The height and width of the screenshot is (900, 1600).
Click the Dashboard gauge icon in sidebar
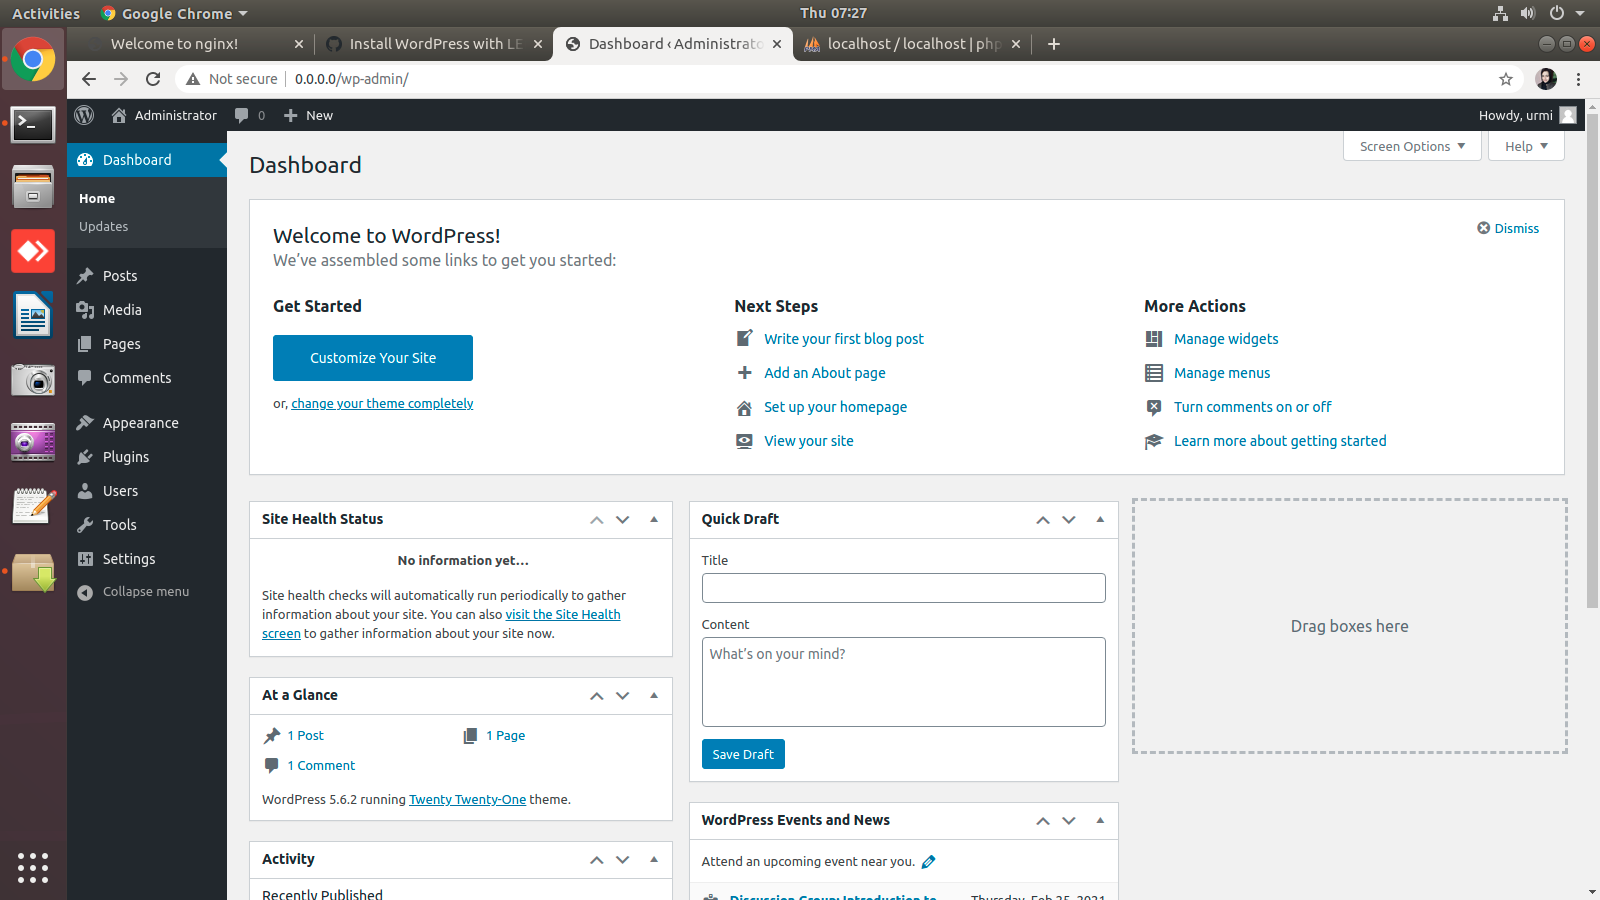85,160
